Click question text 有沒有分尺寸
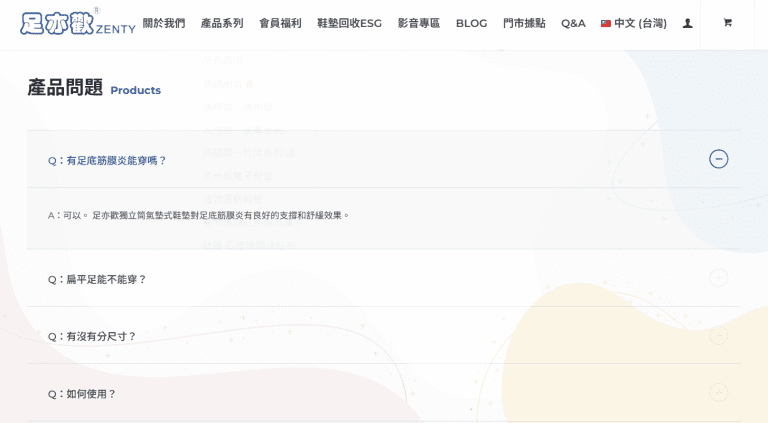This screenshot has width=768, height=423. tap(92, 337)
